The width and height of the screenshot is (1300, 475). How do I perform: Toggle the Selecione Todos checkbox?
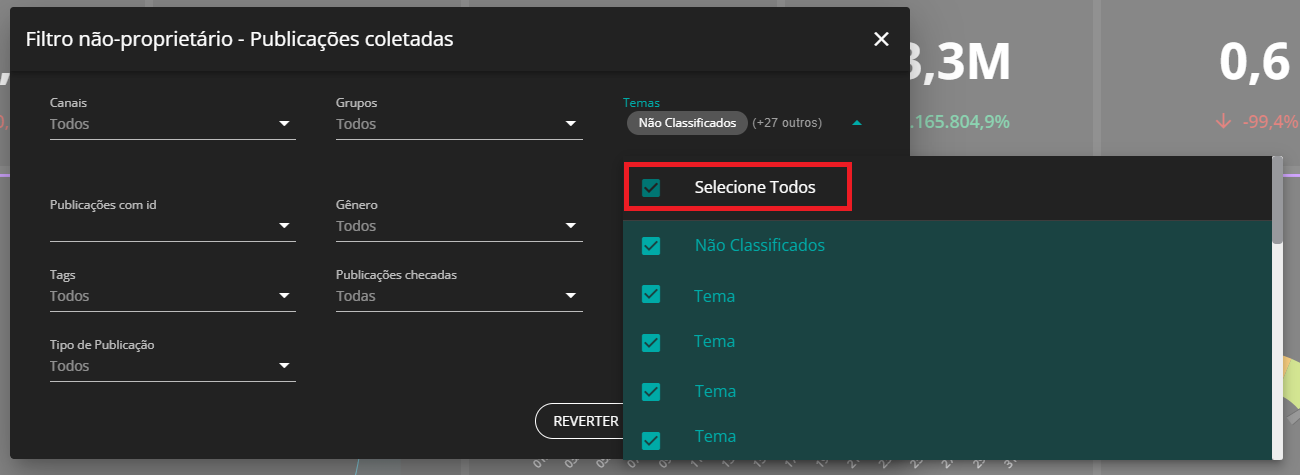click(651, 188)
